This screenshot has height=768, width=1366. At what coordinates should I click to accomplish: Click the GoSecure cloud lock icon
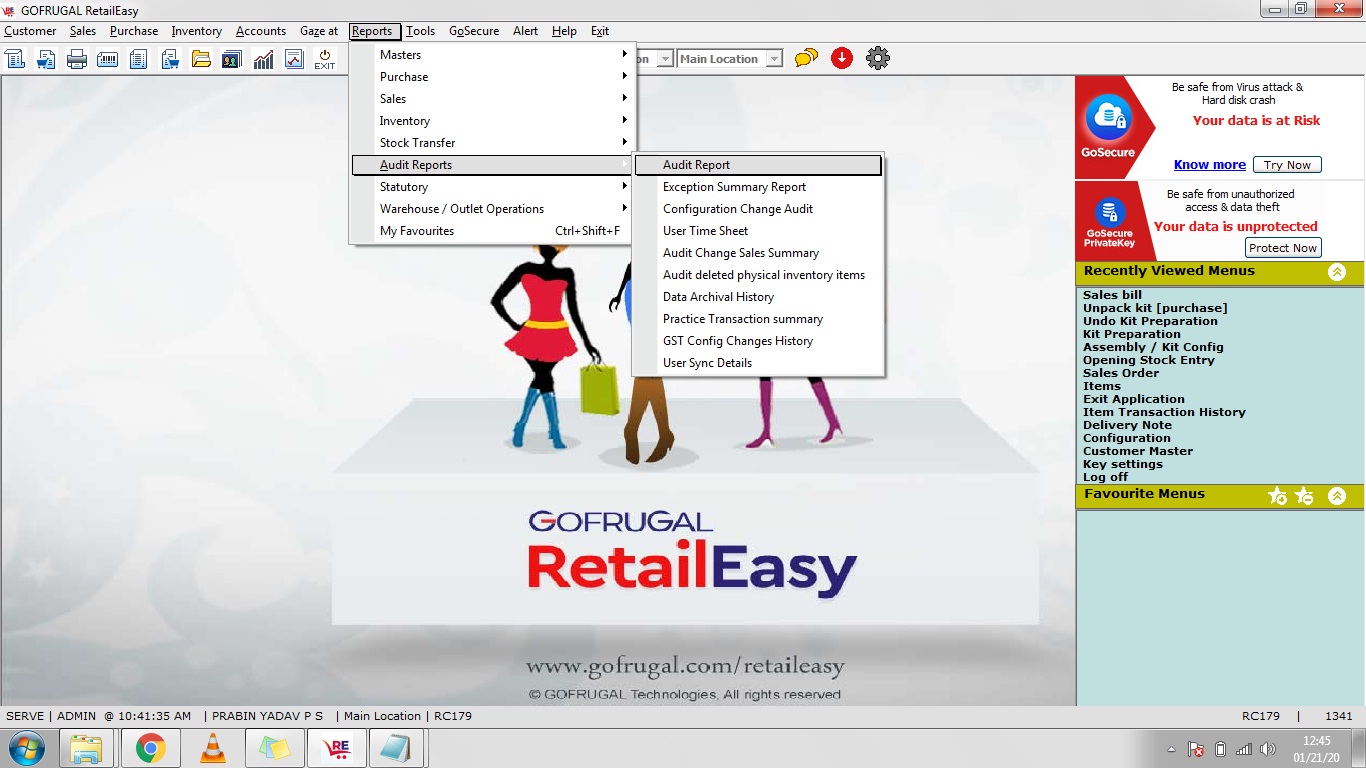pos(1108,120)
